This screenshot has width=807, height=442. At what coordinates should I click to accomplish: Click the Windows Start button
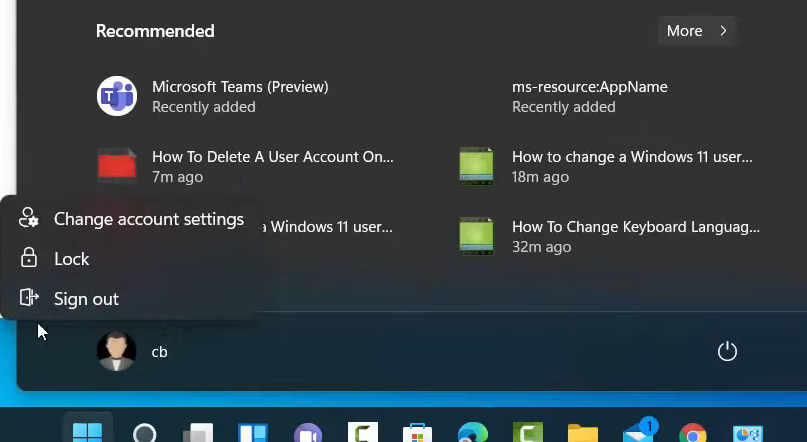pyautogui.click(x=88, y=432)
